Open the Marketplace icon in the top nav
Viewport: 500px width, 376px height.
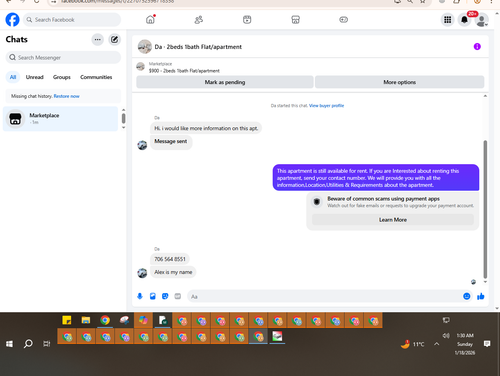295,20
